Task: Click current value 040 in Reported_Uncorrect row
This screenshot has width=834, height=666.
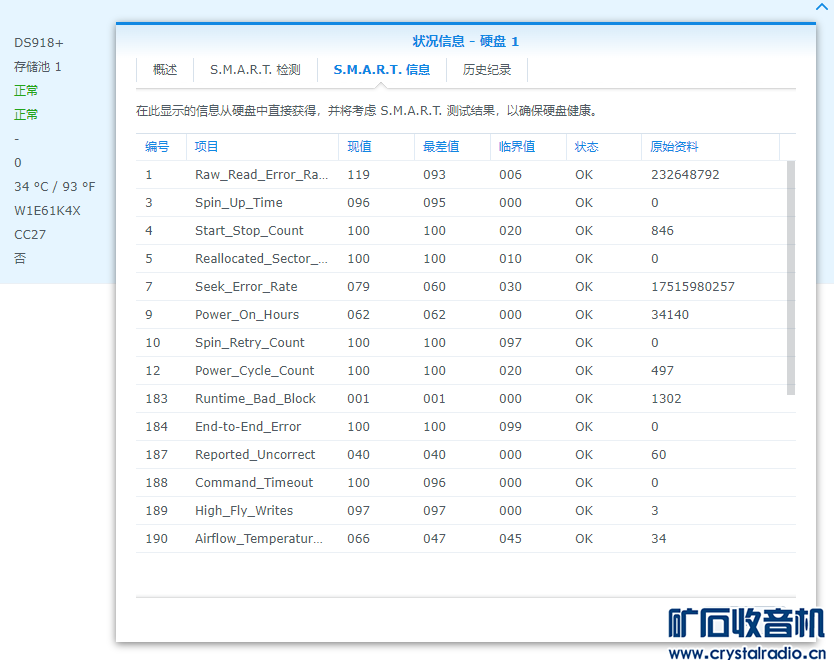Action: (358, 455)
